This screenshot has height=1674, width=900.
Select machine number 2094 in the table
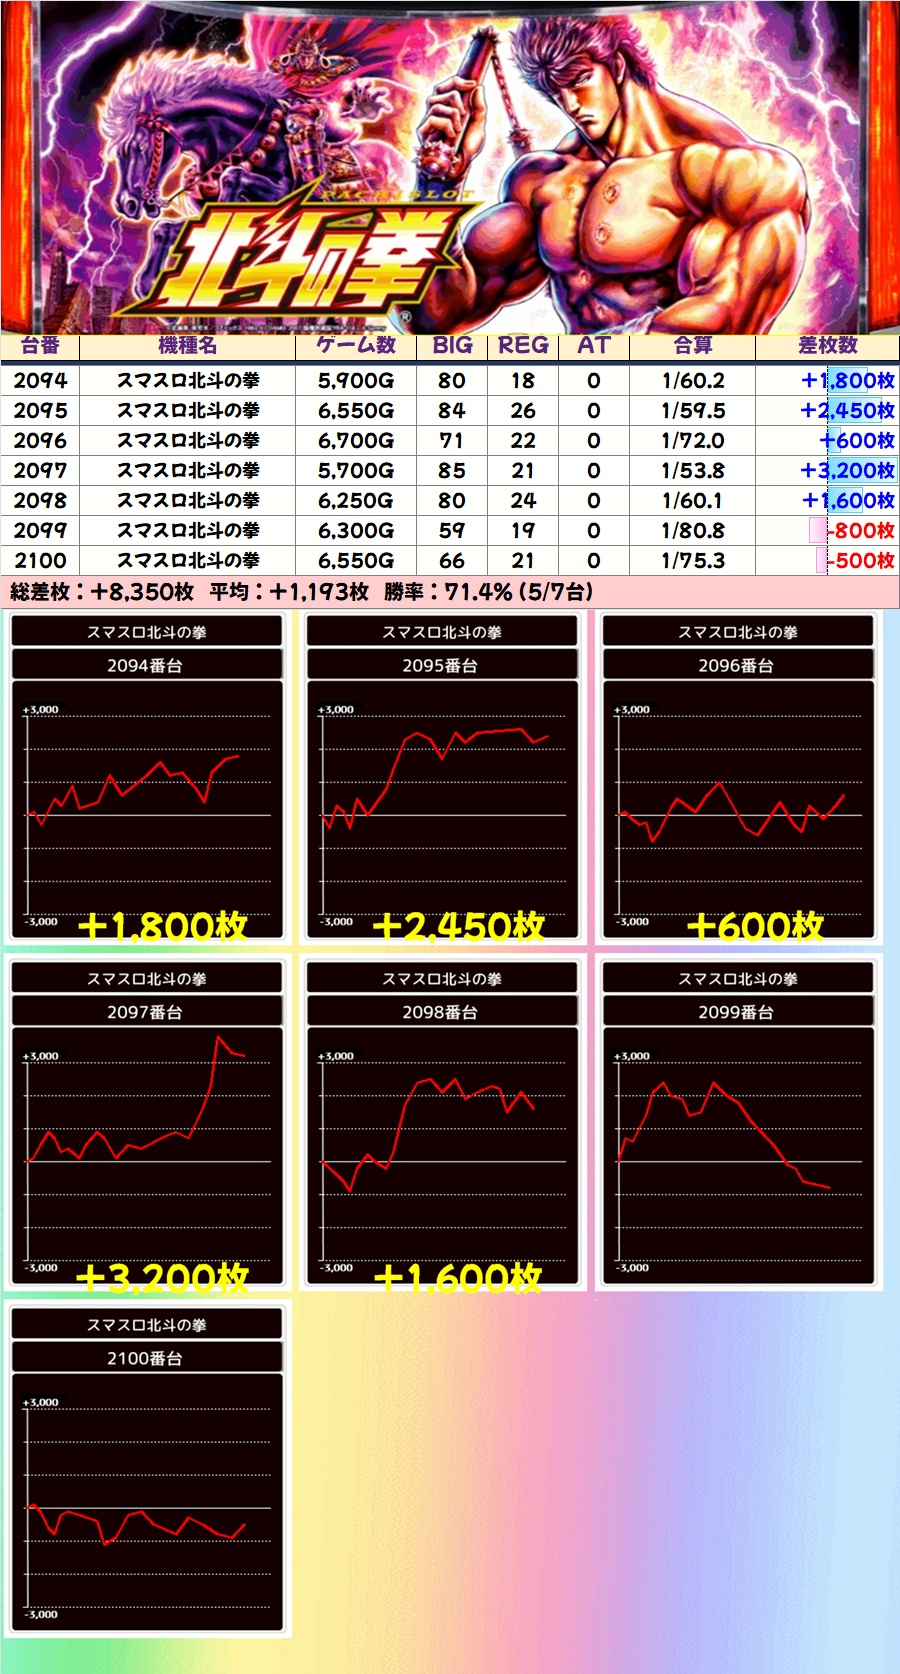(x=40, y=381)
